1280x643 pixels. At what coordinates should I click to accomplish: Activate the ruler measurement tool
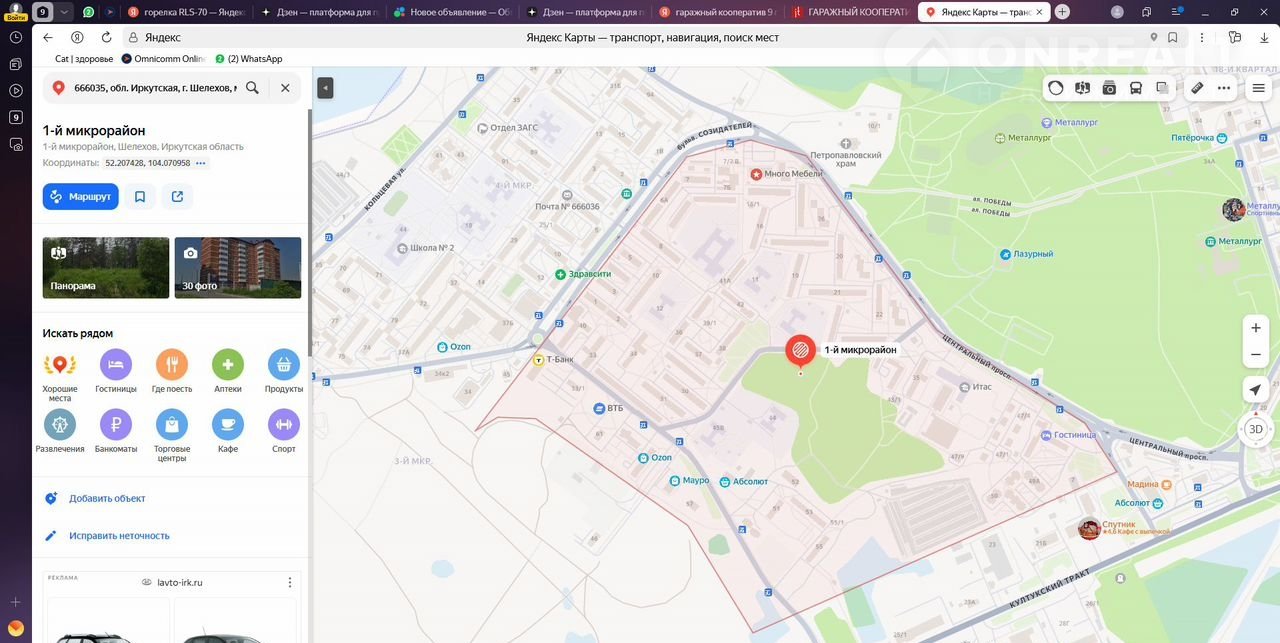pos(1197,88)
